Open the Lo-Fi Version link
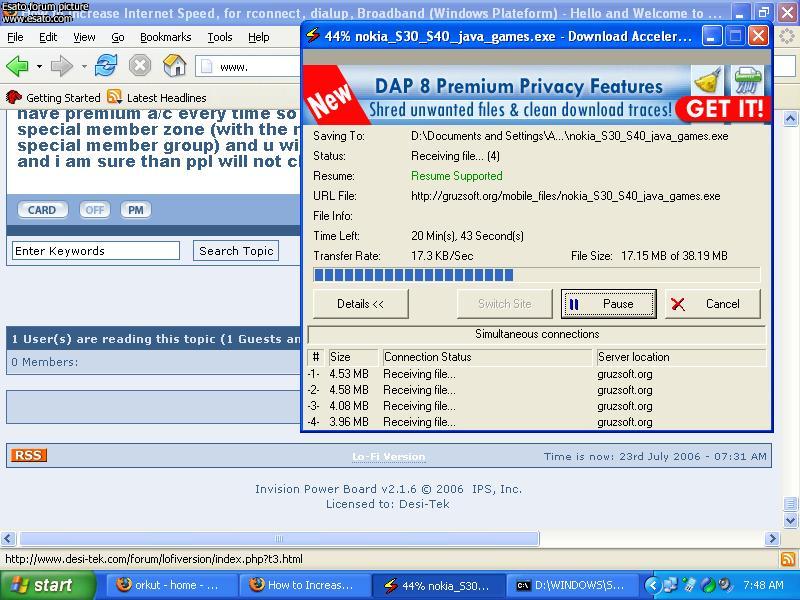This screenshot has height=600, width=800. pos(388,457)
